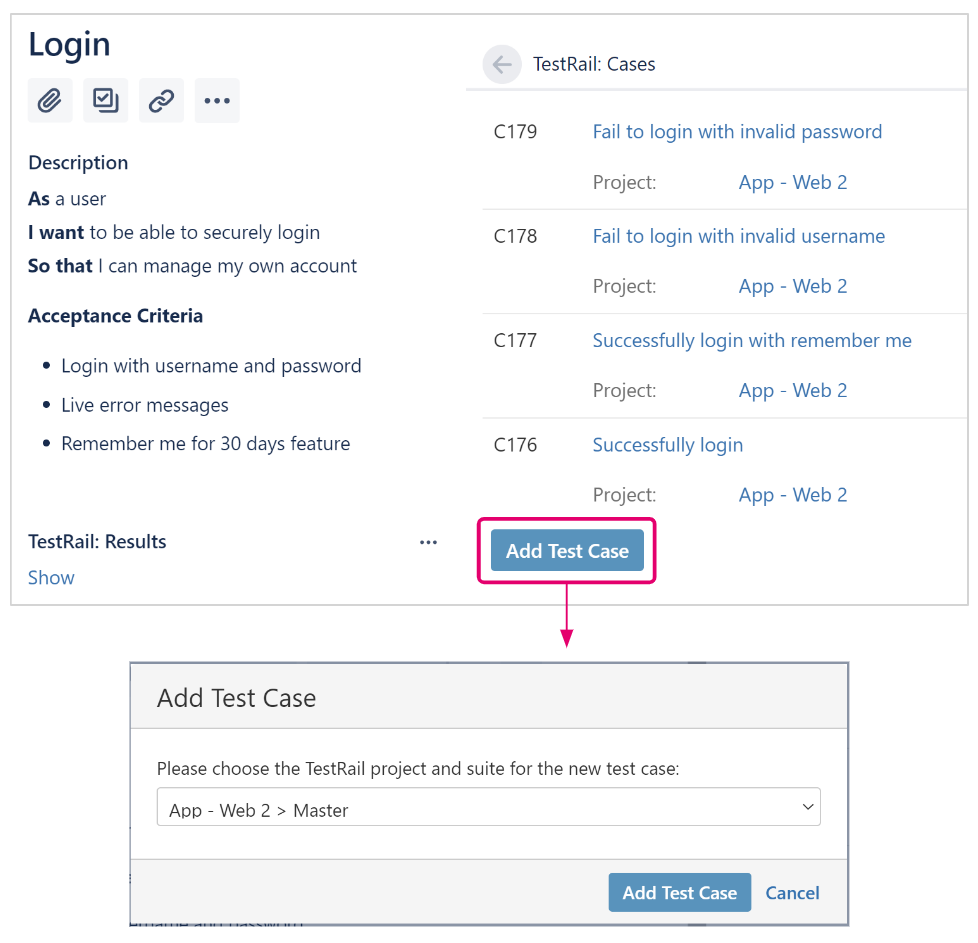Open case Fail to login with invalid password
Screen dimensions: 978x943
(x=737, y=132)
